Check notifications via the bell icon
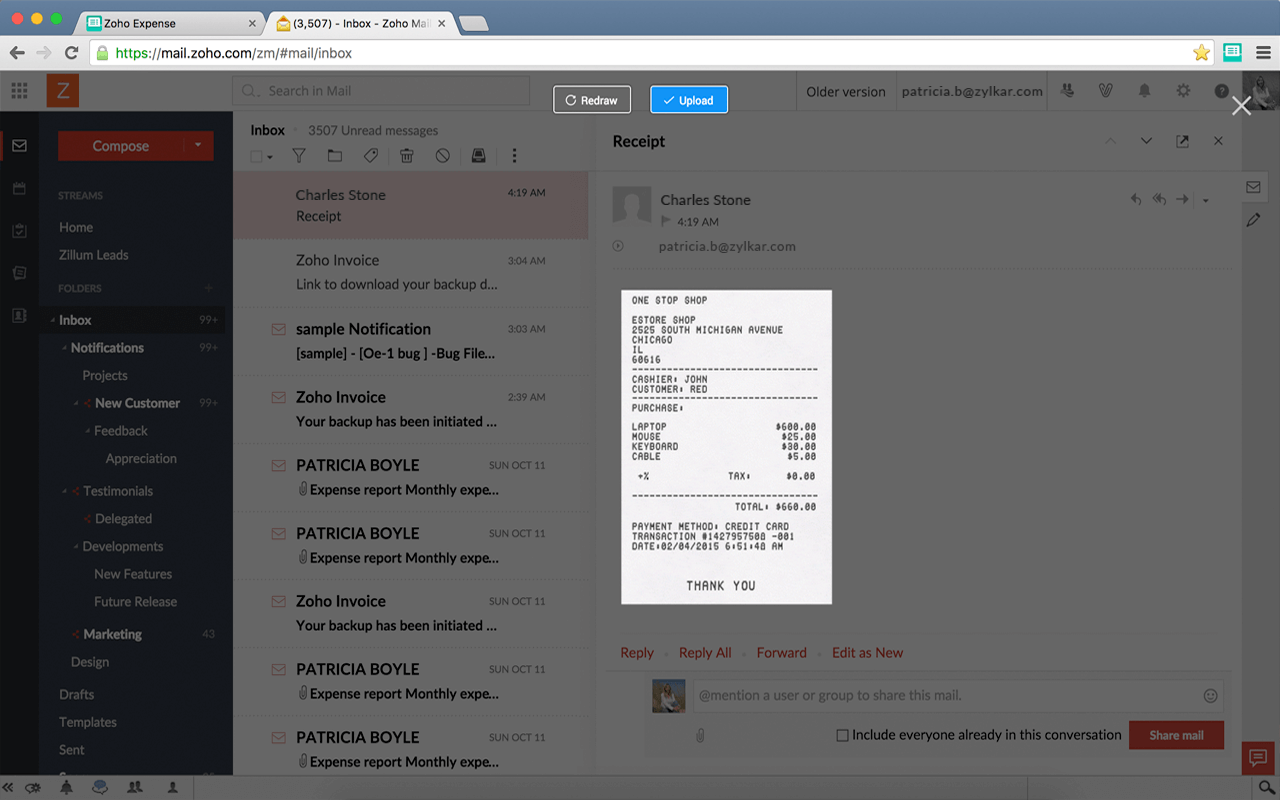This screenshot has width=1280, height=800. (x=1144, y=90)
